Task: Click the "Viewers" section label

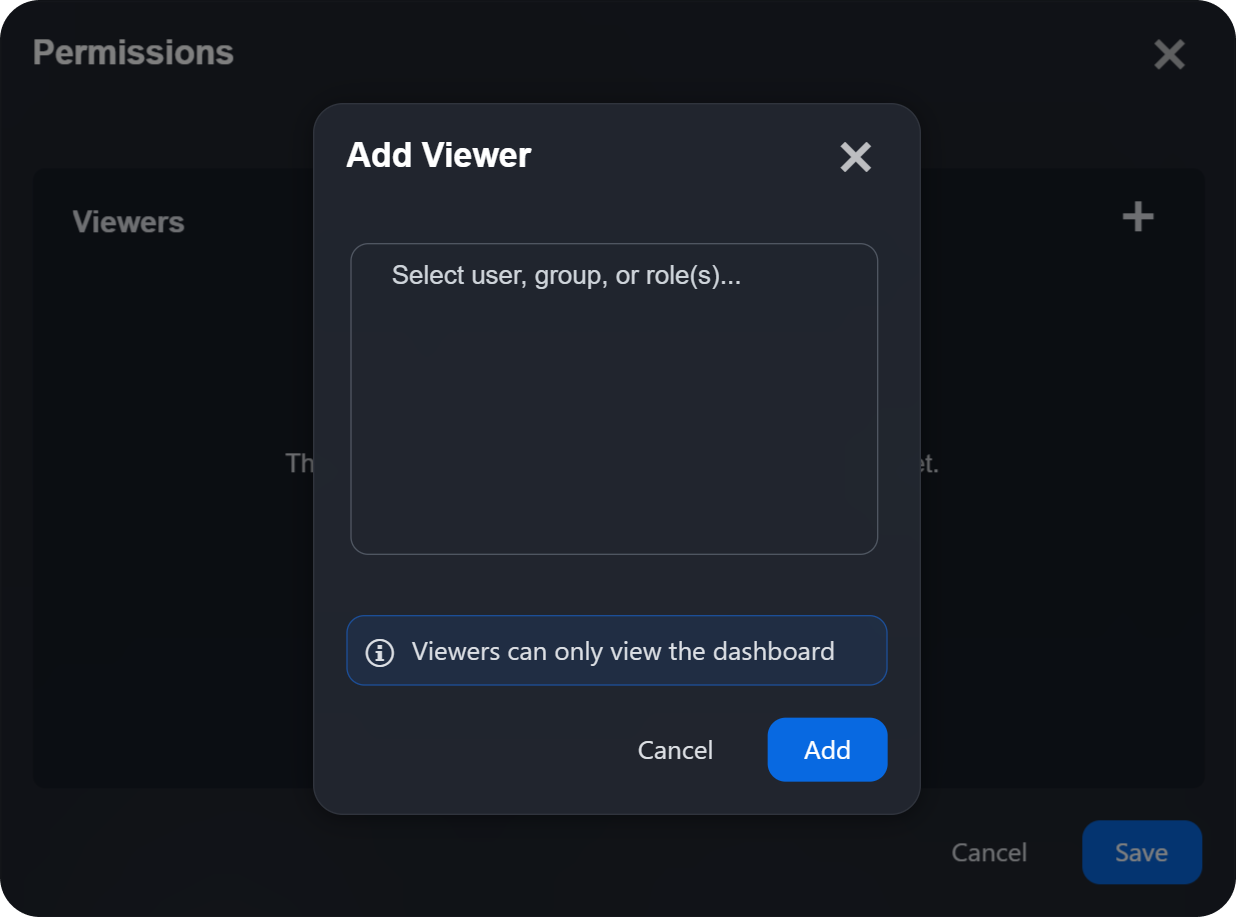Action: 128,221
